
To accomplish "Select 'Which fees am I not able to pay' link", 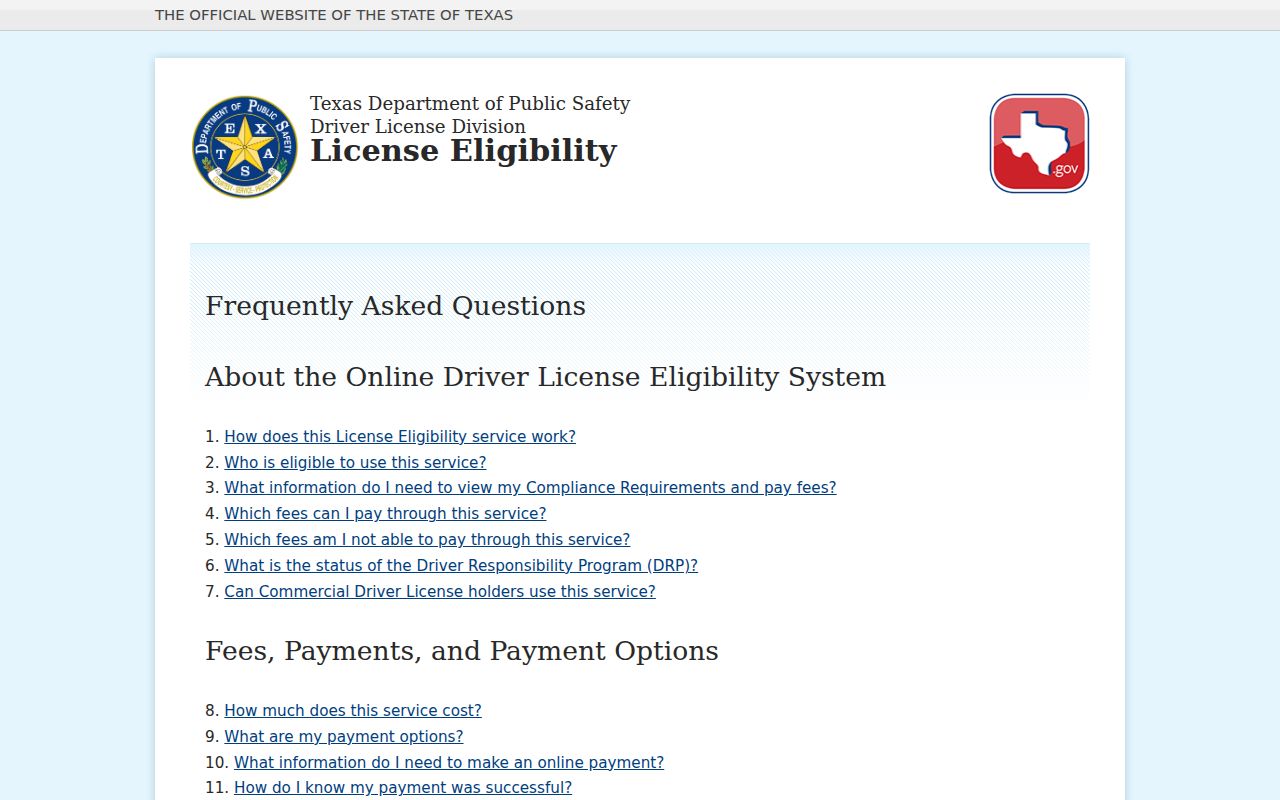I will coord(427,540).
